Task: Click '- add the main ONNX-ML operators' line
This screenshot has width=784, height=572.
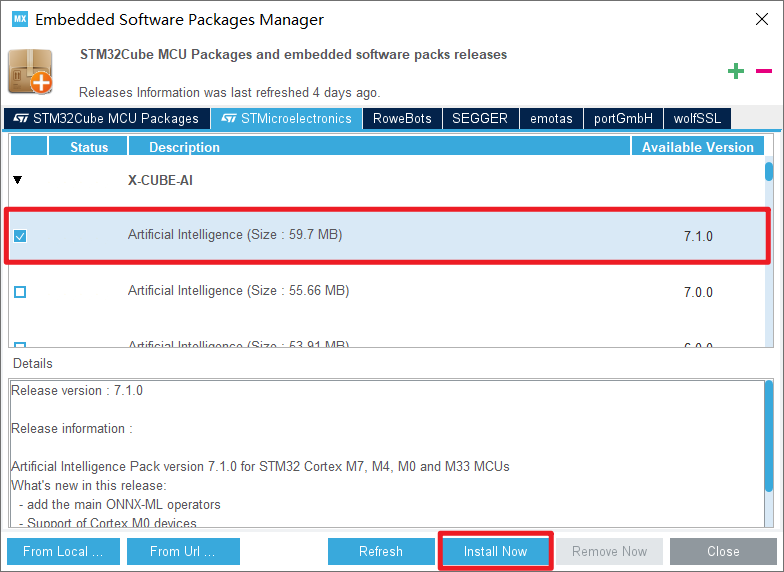Action: click(120, 504)
